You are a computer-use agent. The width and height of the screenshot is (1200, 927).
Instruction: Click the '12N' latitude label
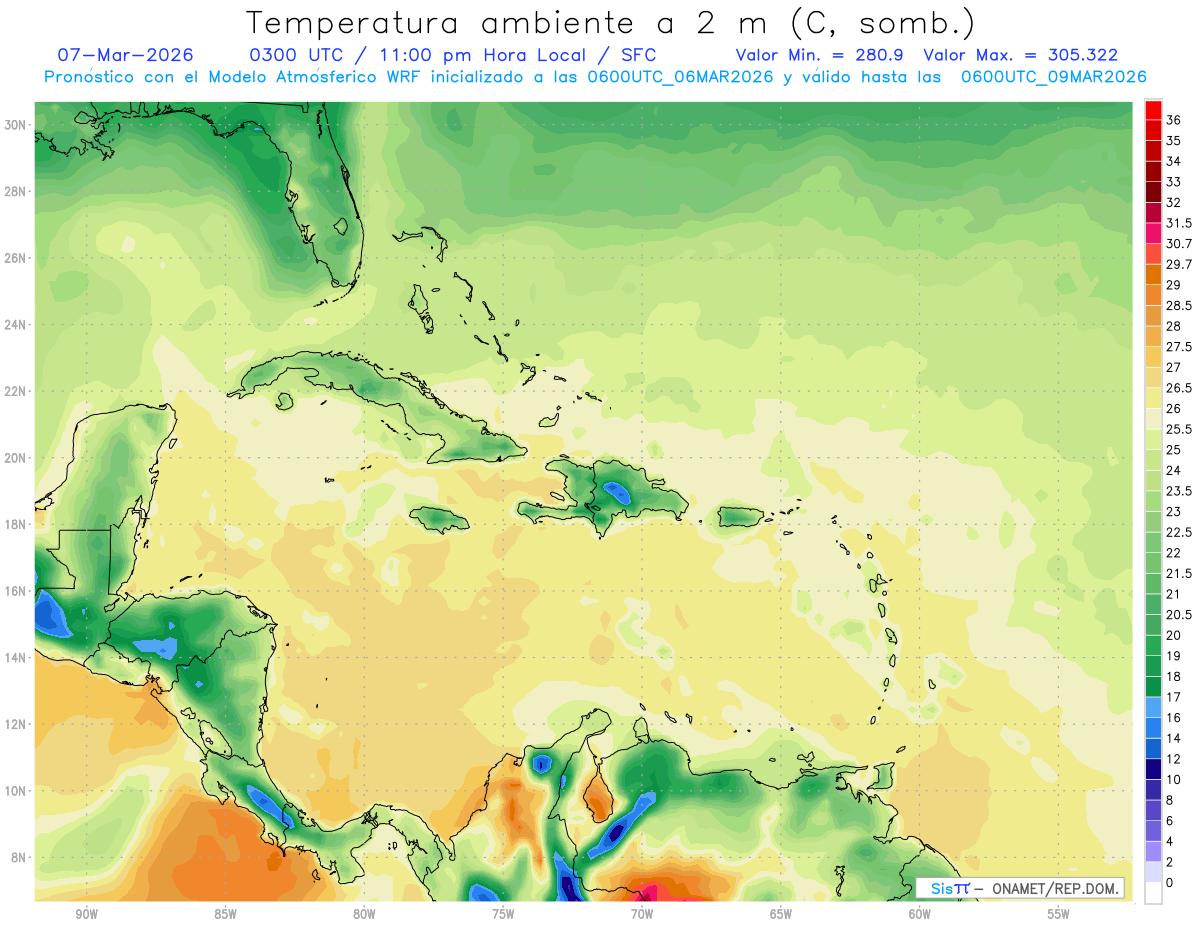pyautogui.click(x=15, y=724)
